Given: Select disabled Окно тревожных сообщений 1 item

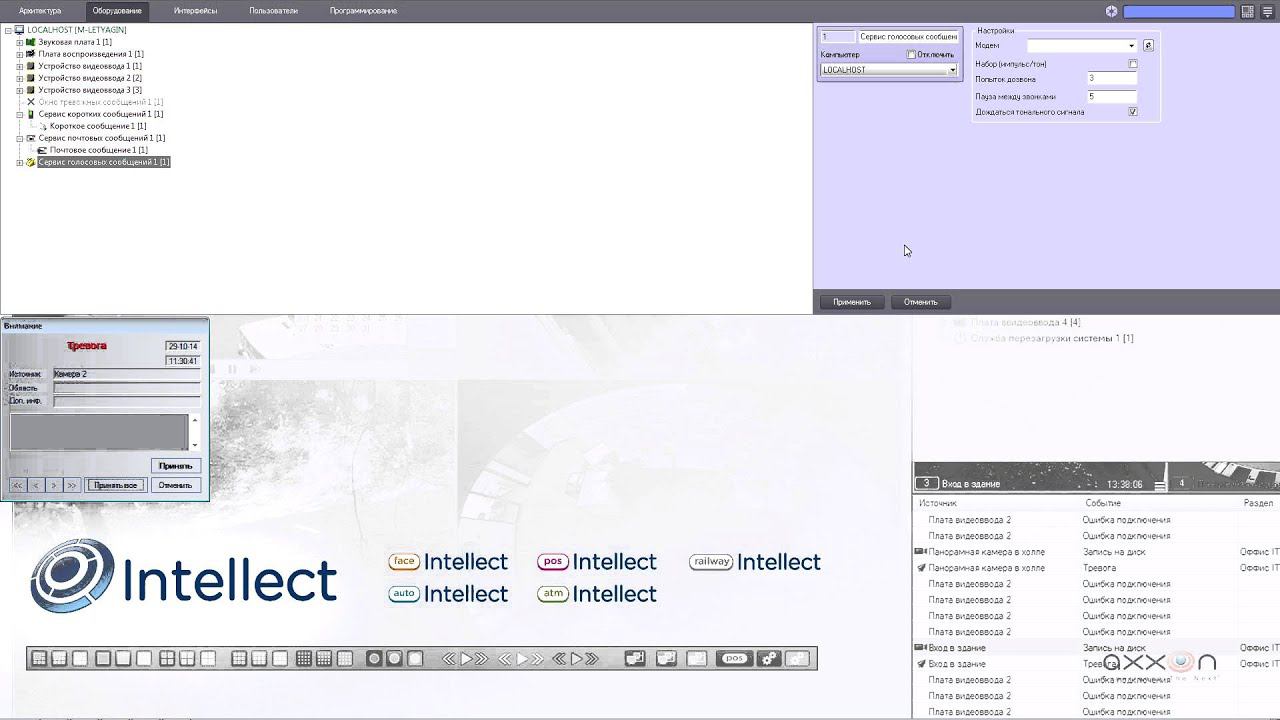Looking at the screenshot, I should pos(100,102).
